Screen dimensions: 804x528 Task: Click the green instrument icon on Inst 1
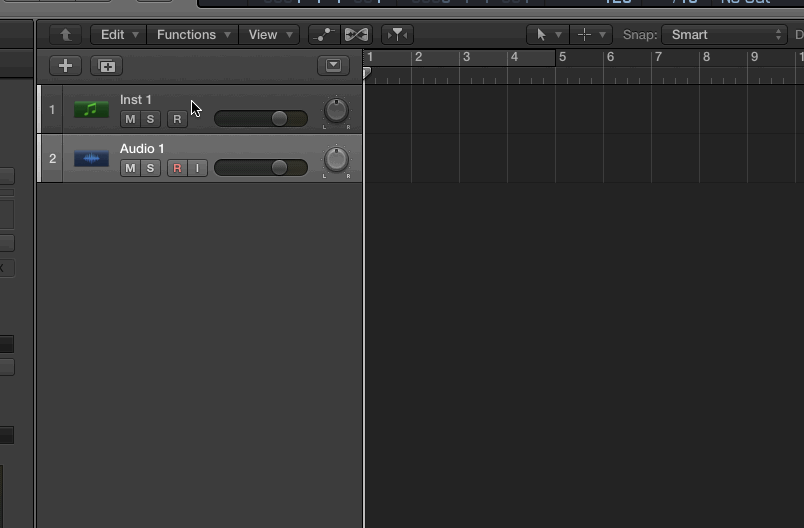tap(91, 109)
